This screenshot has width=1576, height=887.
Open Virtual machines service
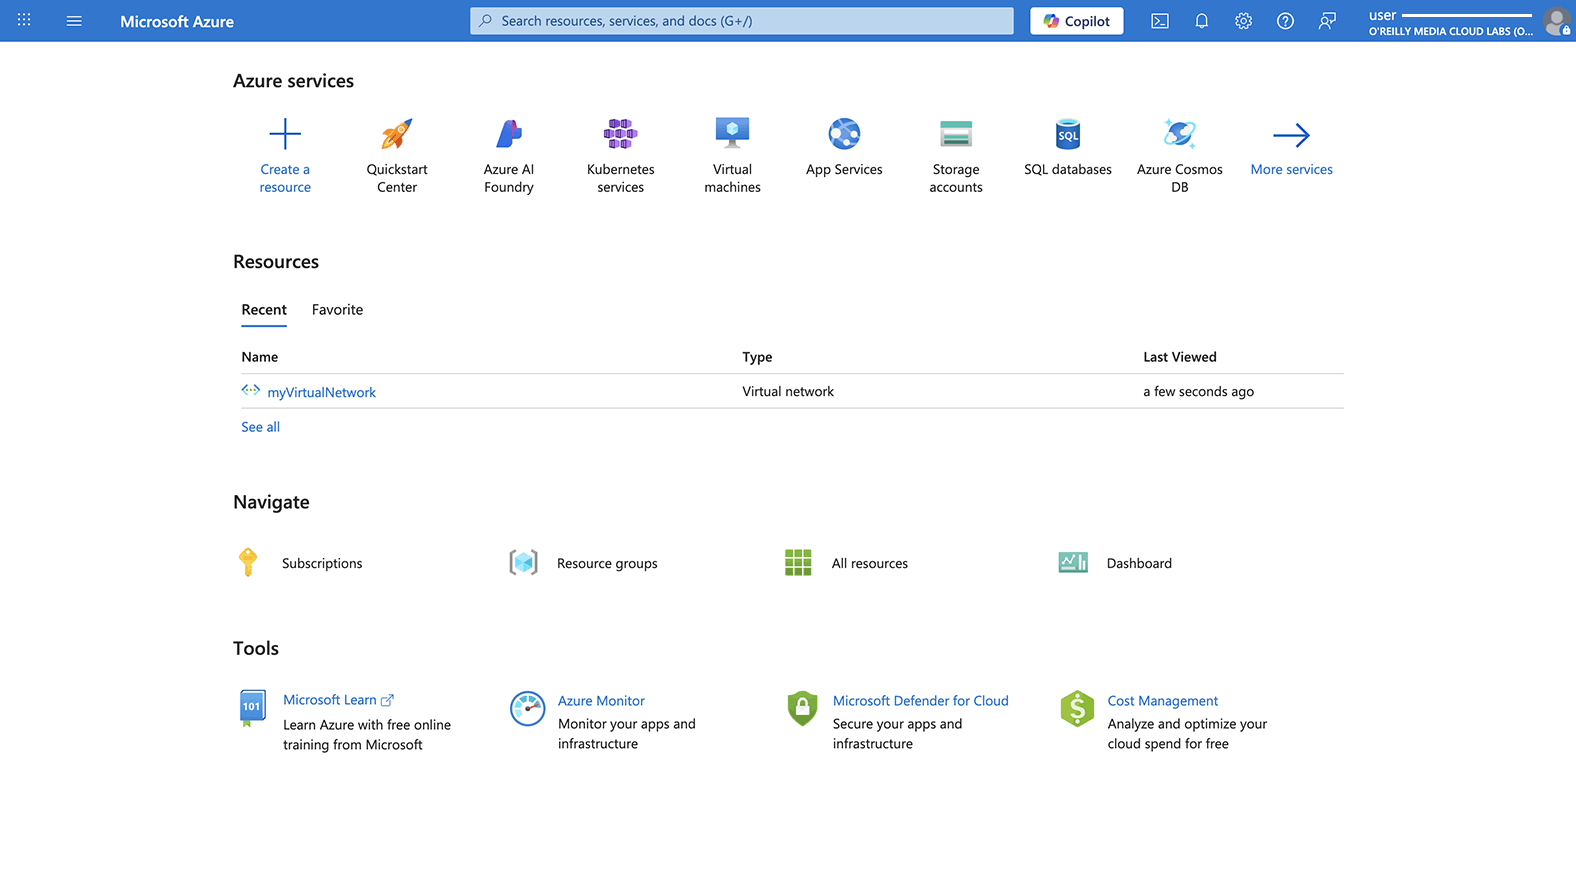point(733,134)
